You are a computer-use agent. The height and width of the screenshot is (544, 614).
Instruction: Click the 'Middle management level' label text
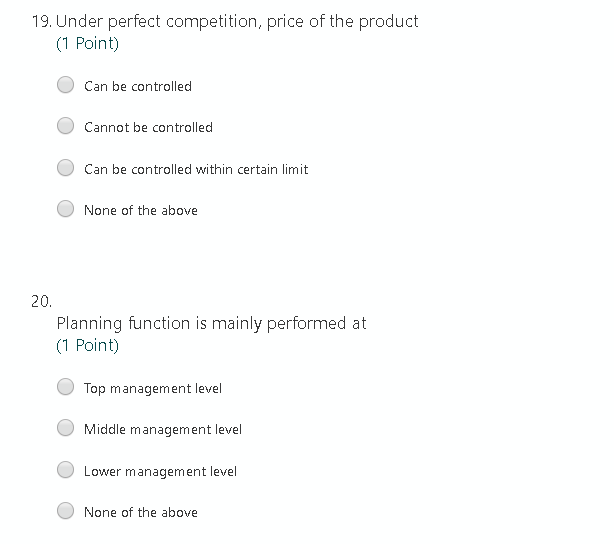tap(163, 430)
